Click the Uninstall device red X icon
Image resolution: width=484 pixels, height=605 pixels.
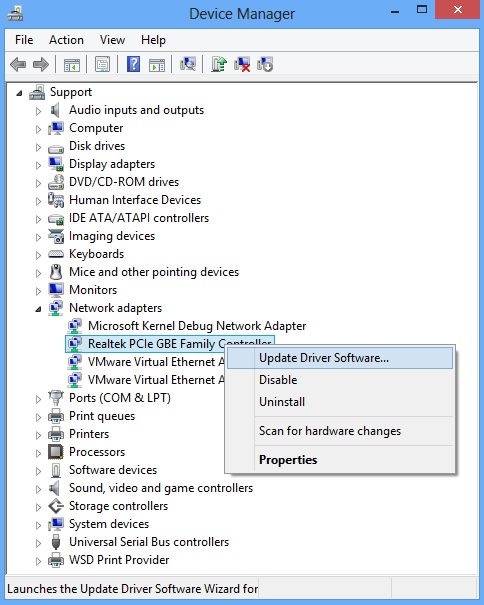point(242,64)
